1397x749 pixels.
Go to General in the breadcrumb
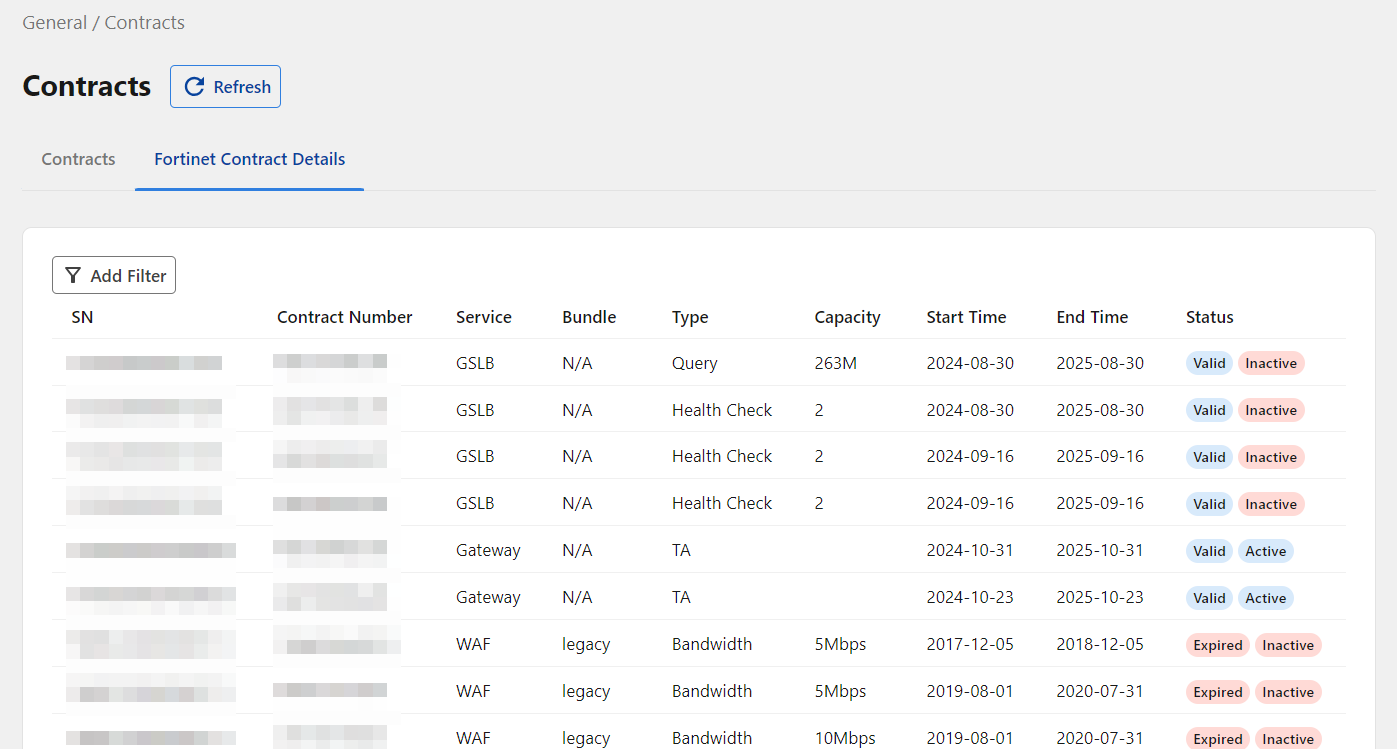pos(54,22)
